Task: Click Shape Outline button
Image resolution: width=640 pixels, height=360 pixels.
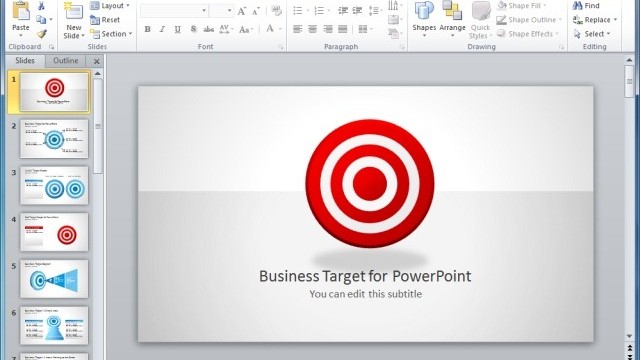Action: click(529, 20)
